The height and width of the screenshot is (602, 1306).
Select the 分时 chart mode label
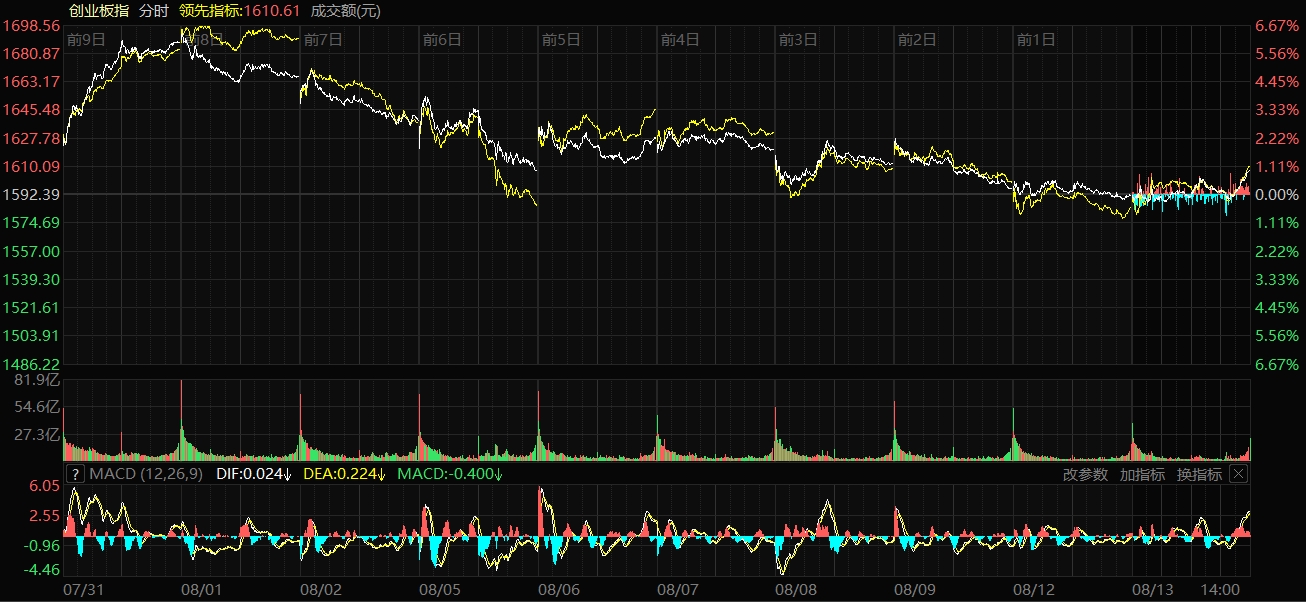[x=153, y=10]
